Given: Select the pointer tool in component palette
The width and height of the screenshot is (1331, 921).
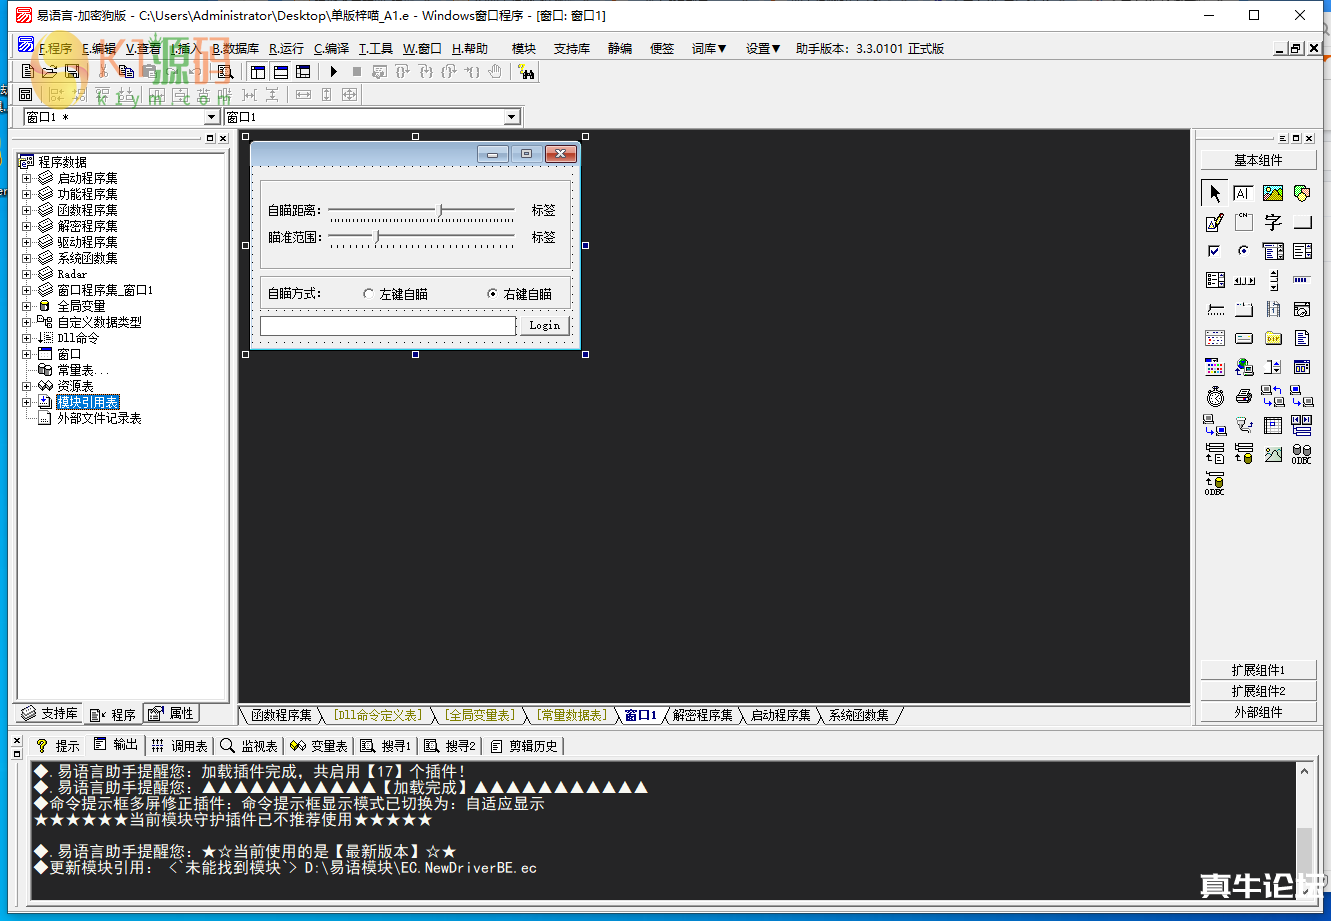Looking at the screenshot, I should coord(1214,194).
